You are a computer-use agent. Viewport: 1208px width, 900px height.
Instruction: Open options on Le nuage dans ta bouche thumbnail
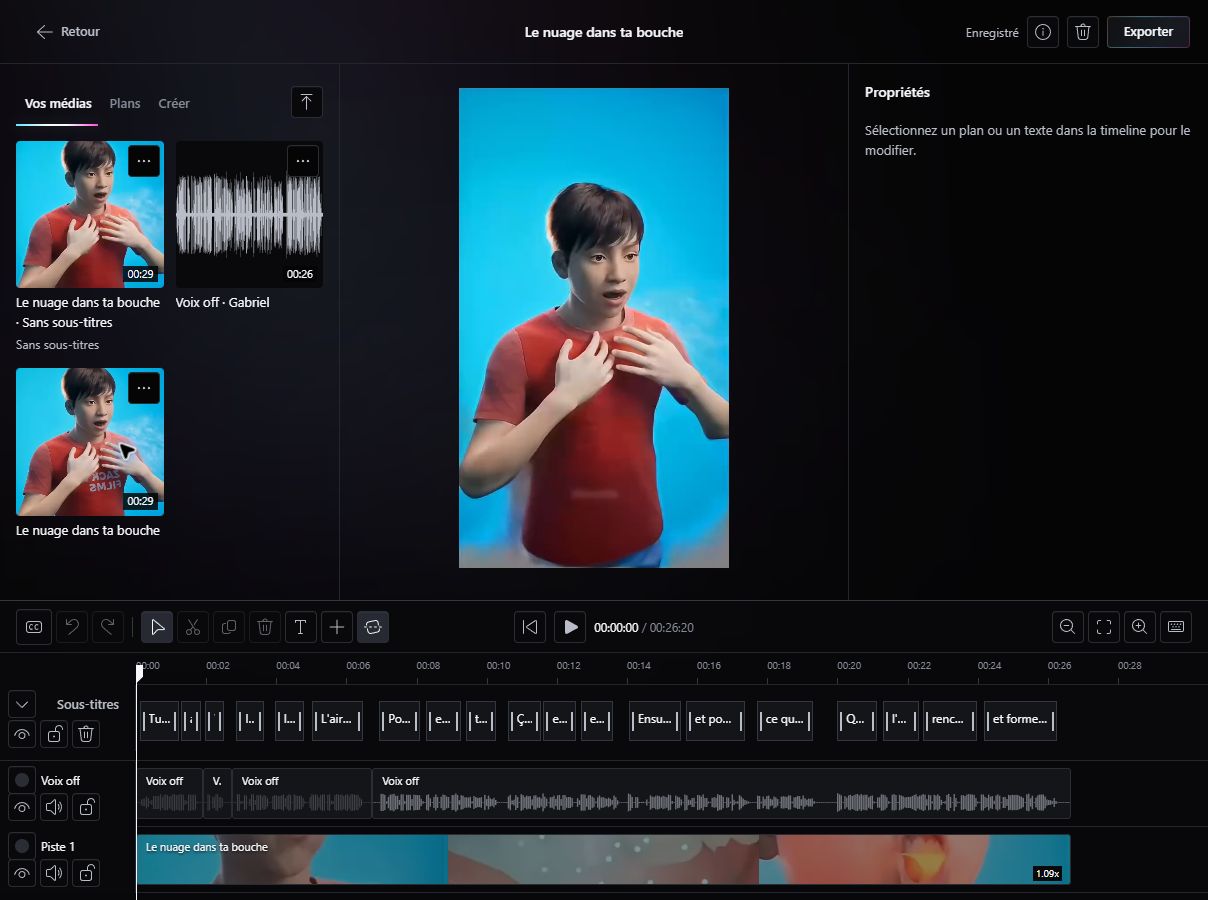144,388
